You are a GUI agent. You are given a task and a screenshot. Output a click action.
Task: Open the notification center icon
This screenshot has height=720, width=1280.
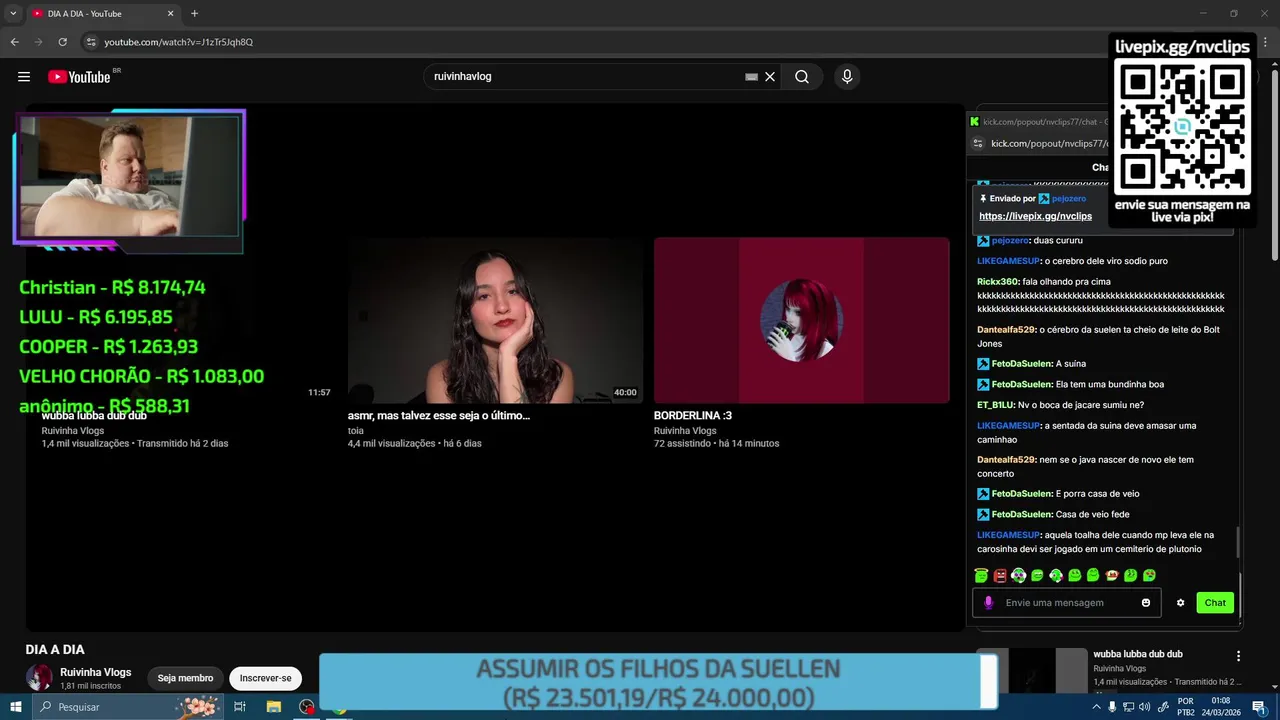point(1259,707)
